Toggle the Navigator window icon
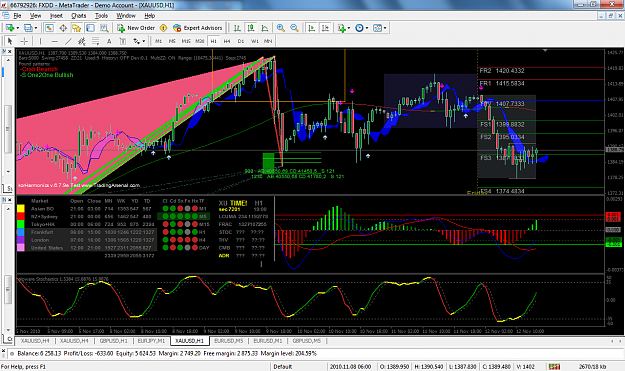 point(77,28)
